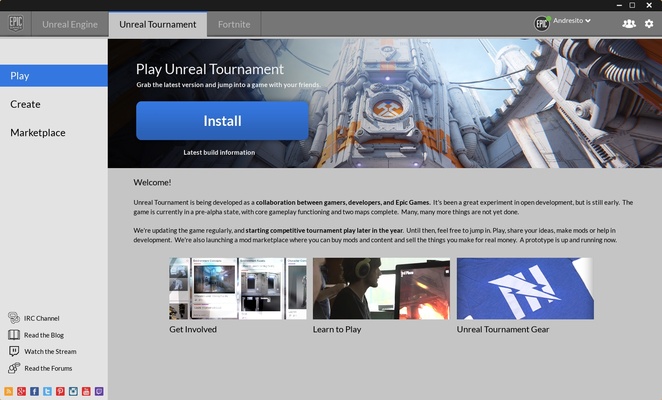Click the Epic Games logo in the header
The width and height of the screenshot is (662, 400).
[16, 23]
